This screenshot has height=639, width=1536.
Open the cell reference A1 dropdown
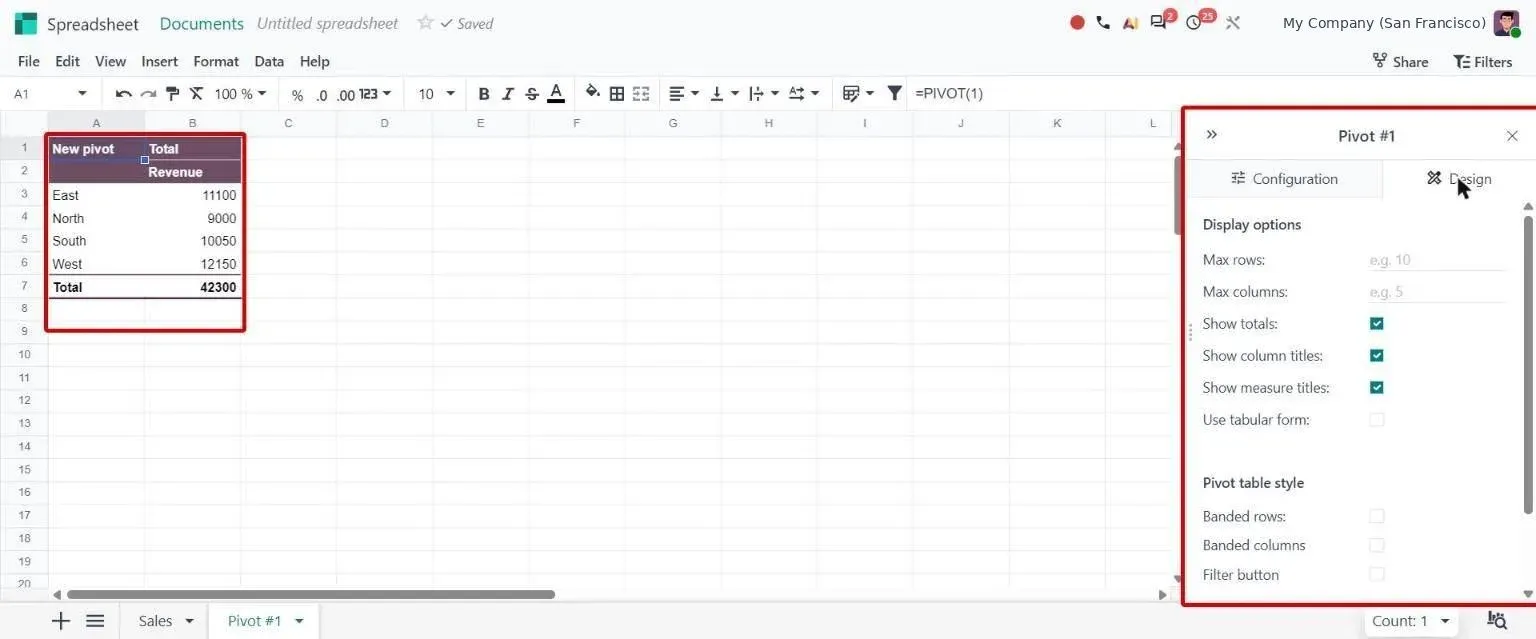coord(82,94)
